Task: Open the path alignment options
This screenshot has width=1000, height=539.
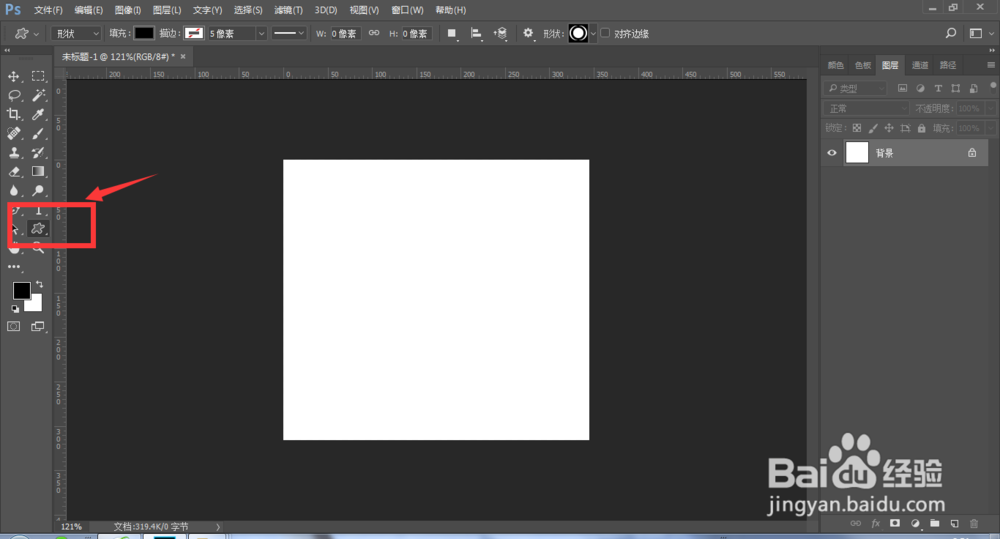Action: (x=476, y=33)
